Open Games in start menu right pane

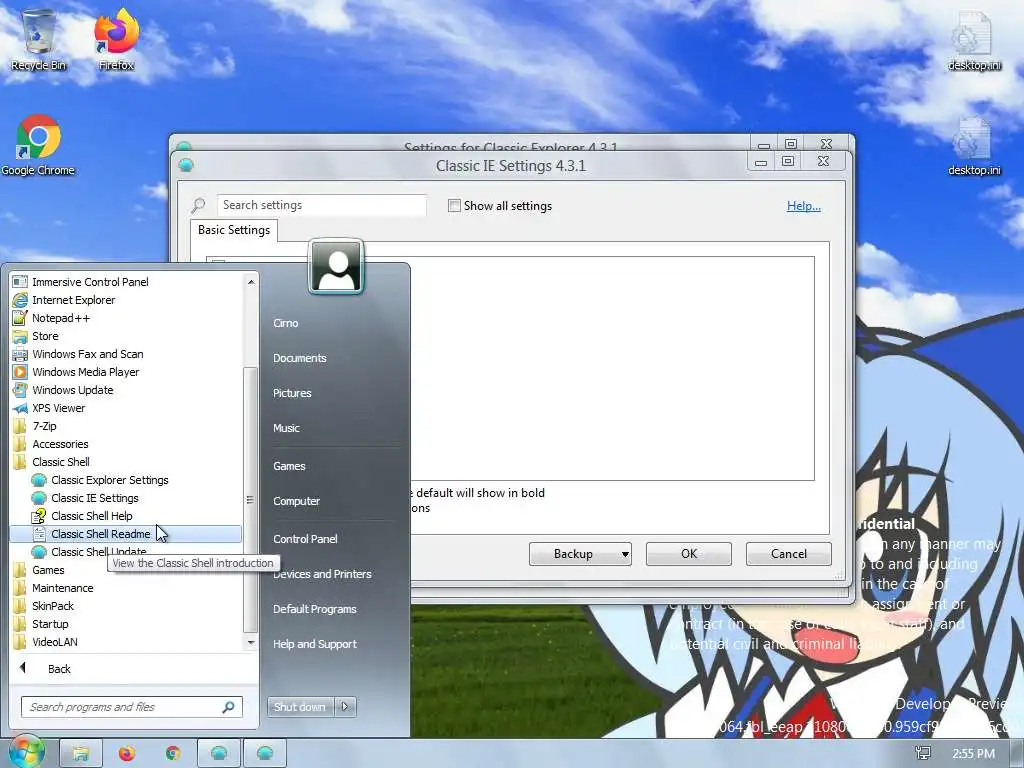[x=289, y=466]
